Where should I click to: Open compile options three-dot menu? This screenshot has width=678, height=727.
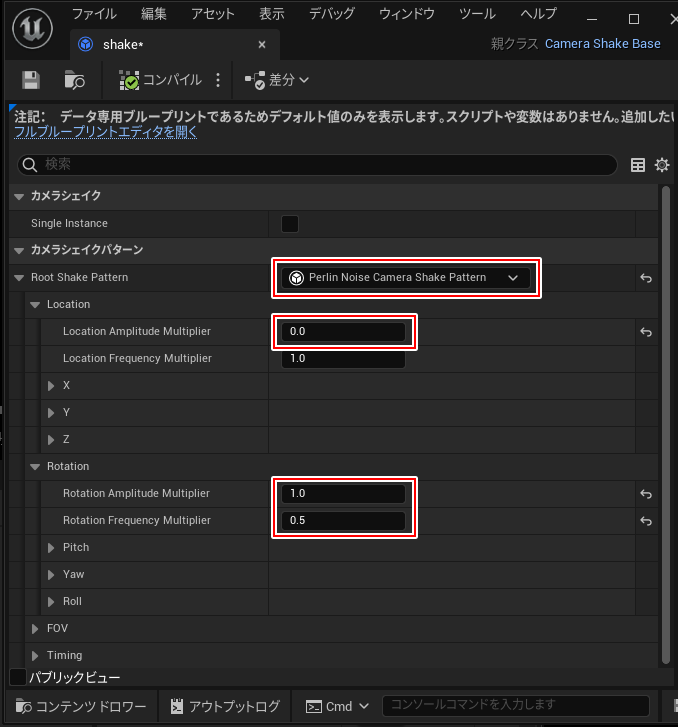coord(218,80)
